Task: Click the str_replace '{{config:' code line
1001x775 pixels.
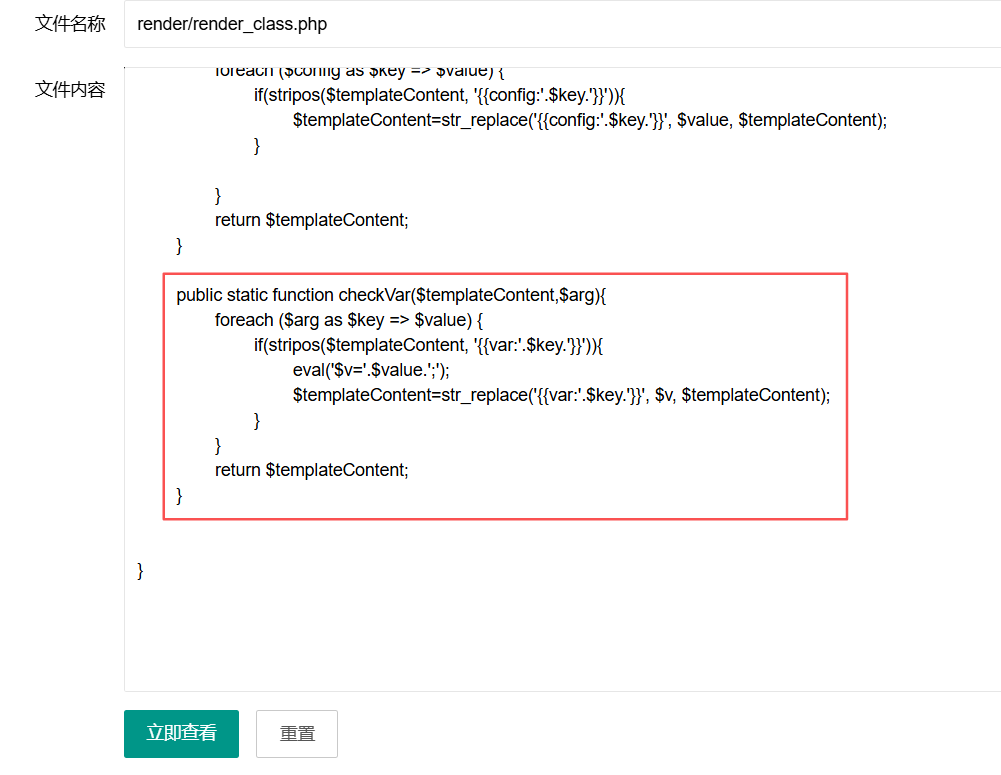Action: click(x=590, y=120)
